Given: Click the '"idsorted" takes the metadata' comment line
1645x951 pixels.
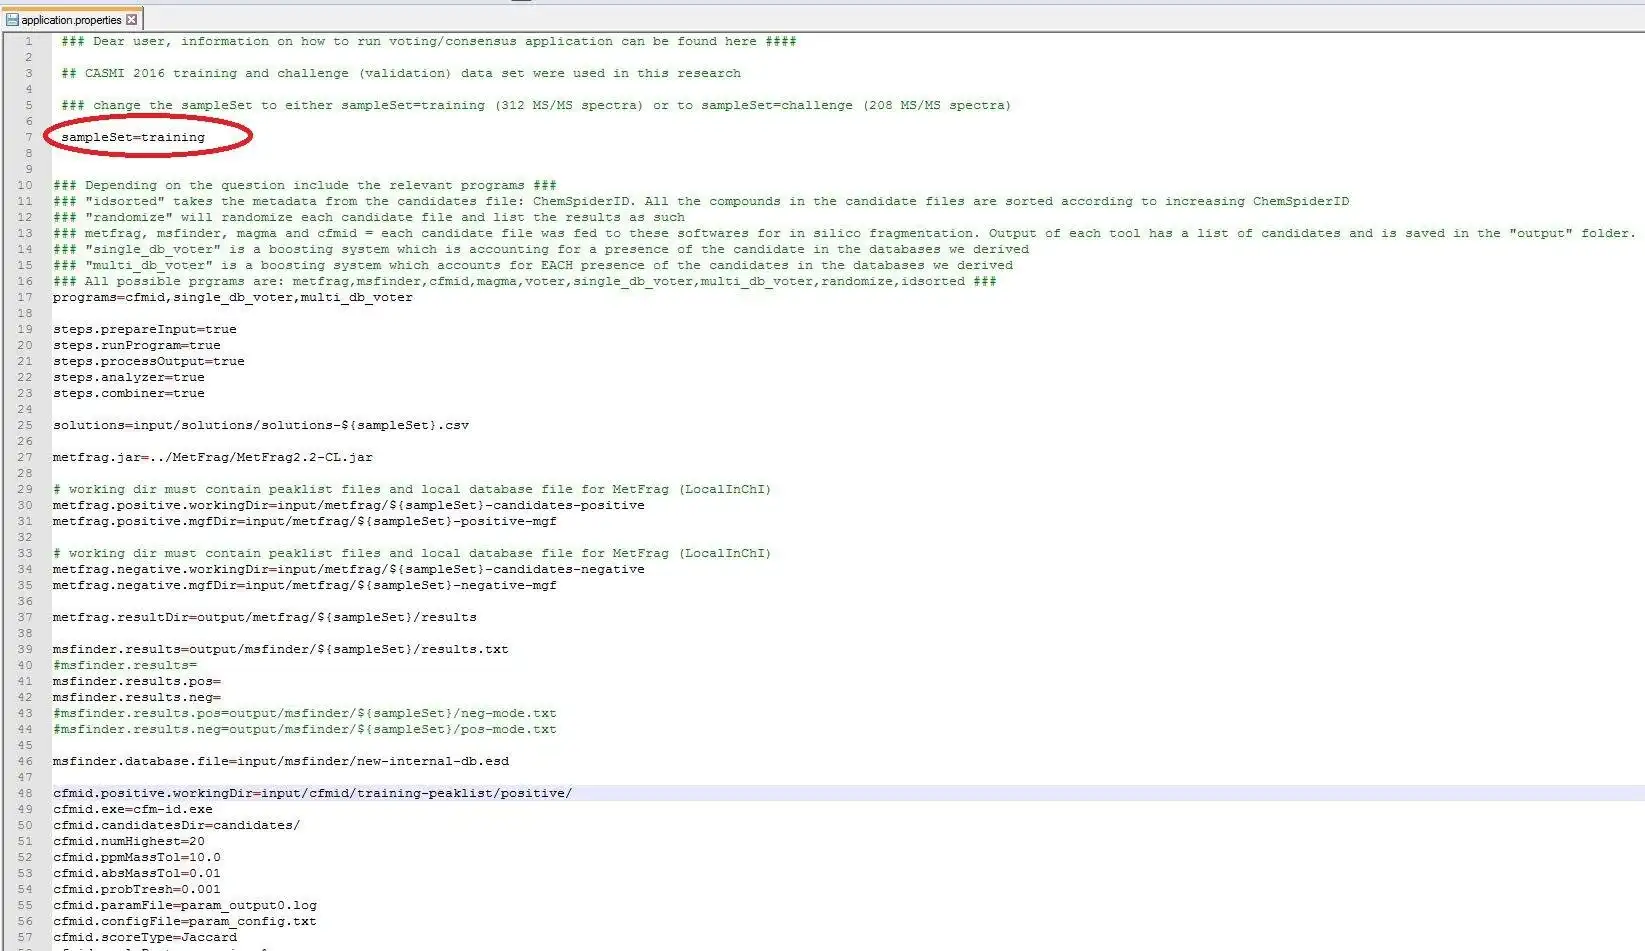Looking at the screenshot, I should point(701,201).
